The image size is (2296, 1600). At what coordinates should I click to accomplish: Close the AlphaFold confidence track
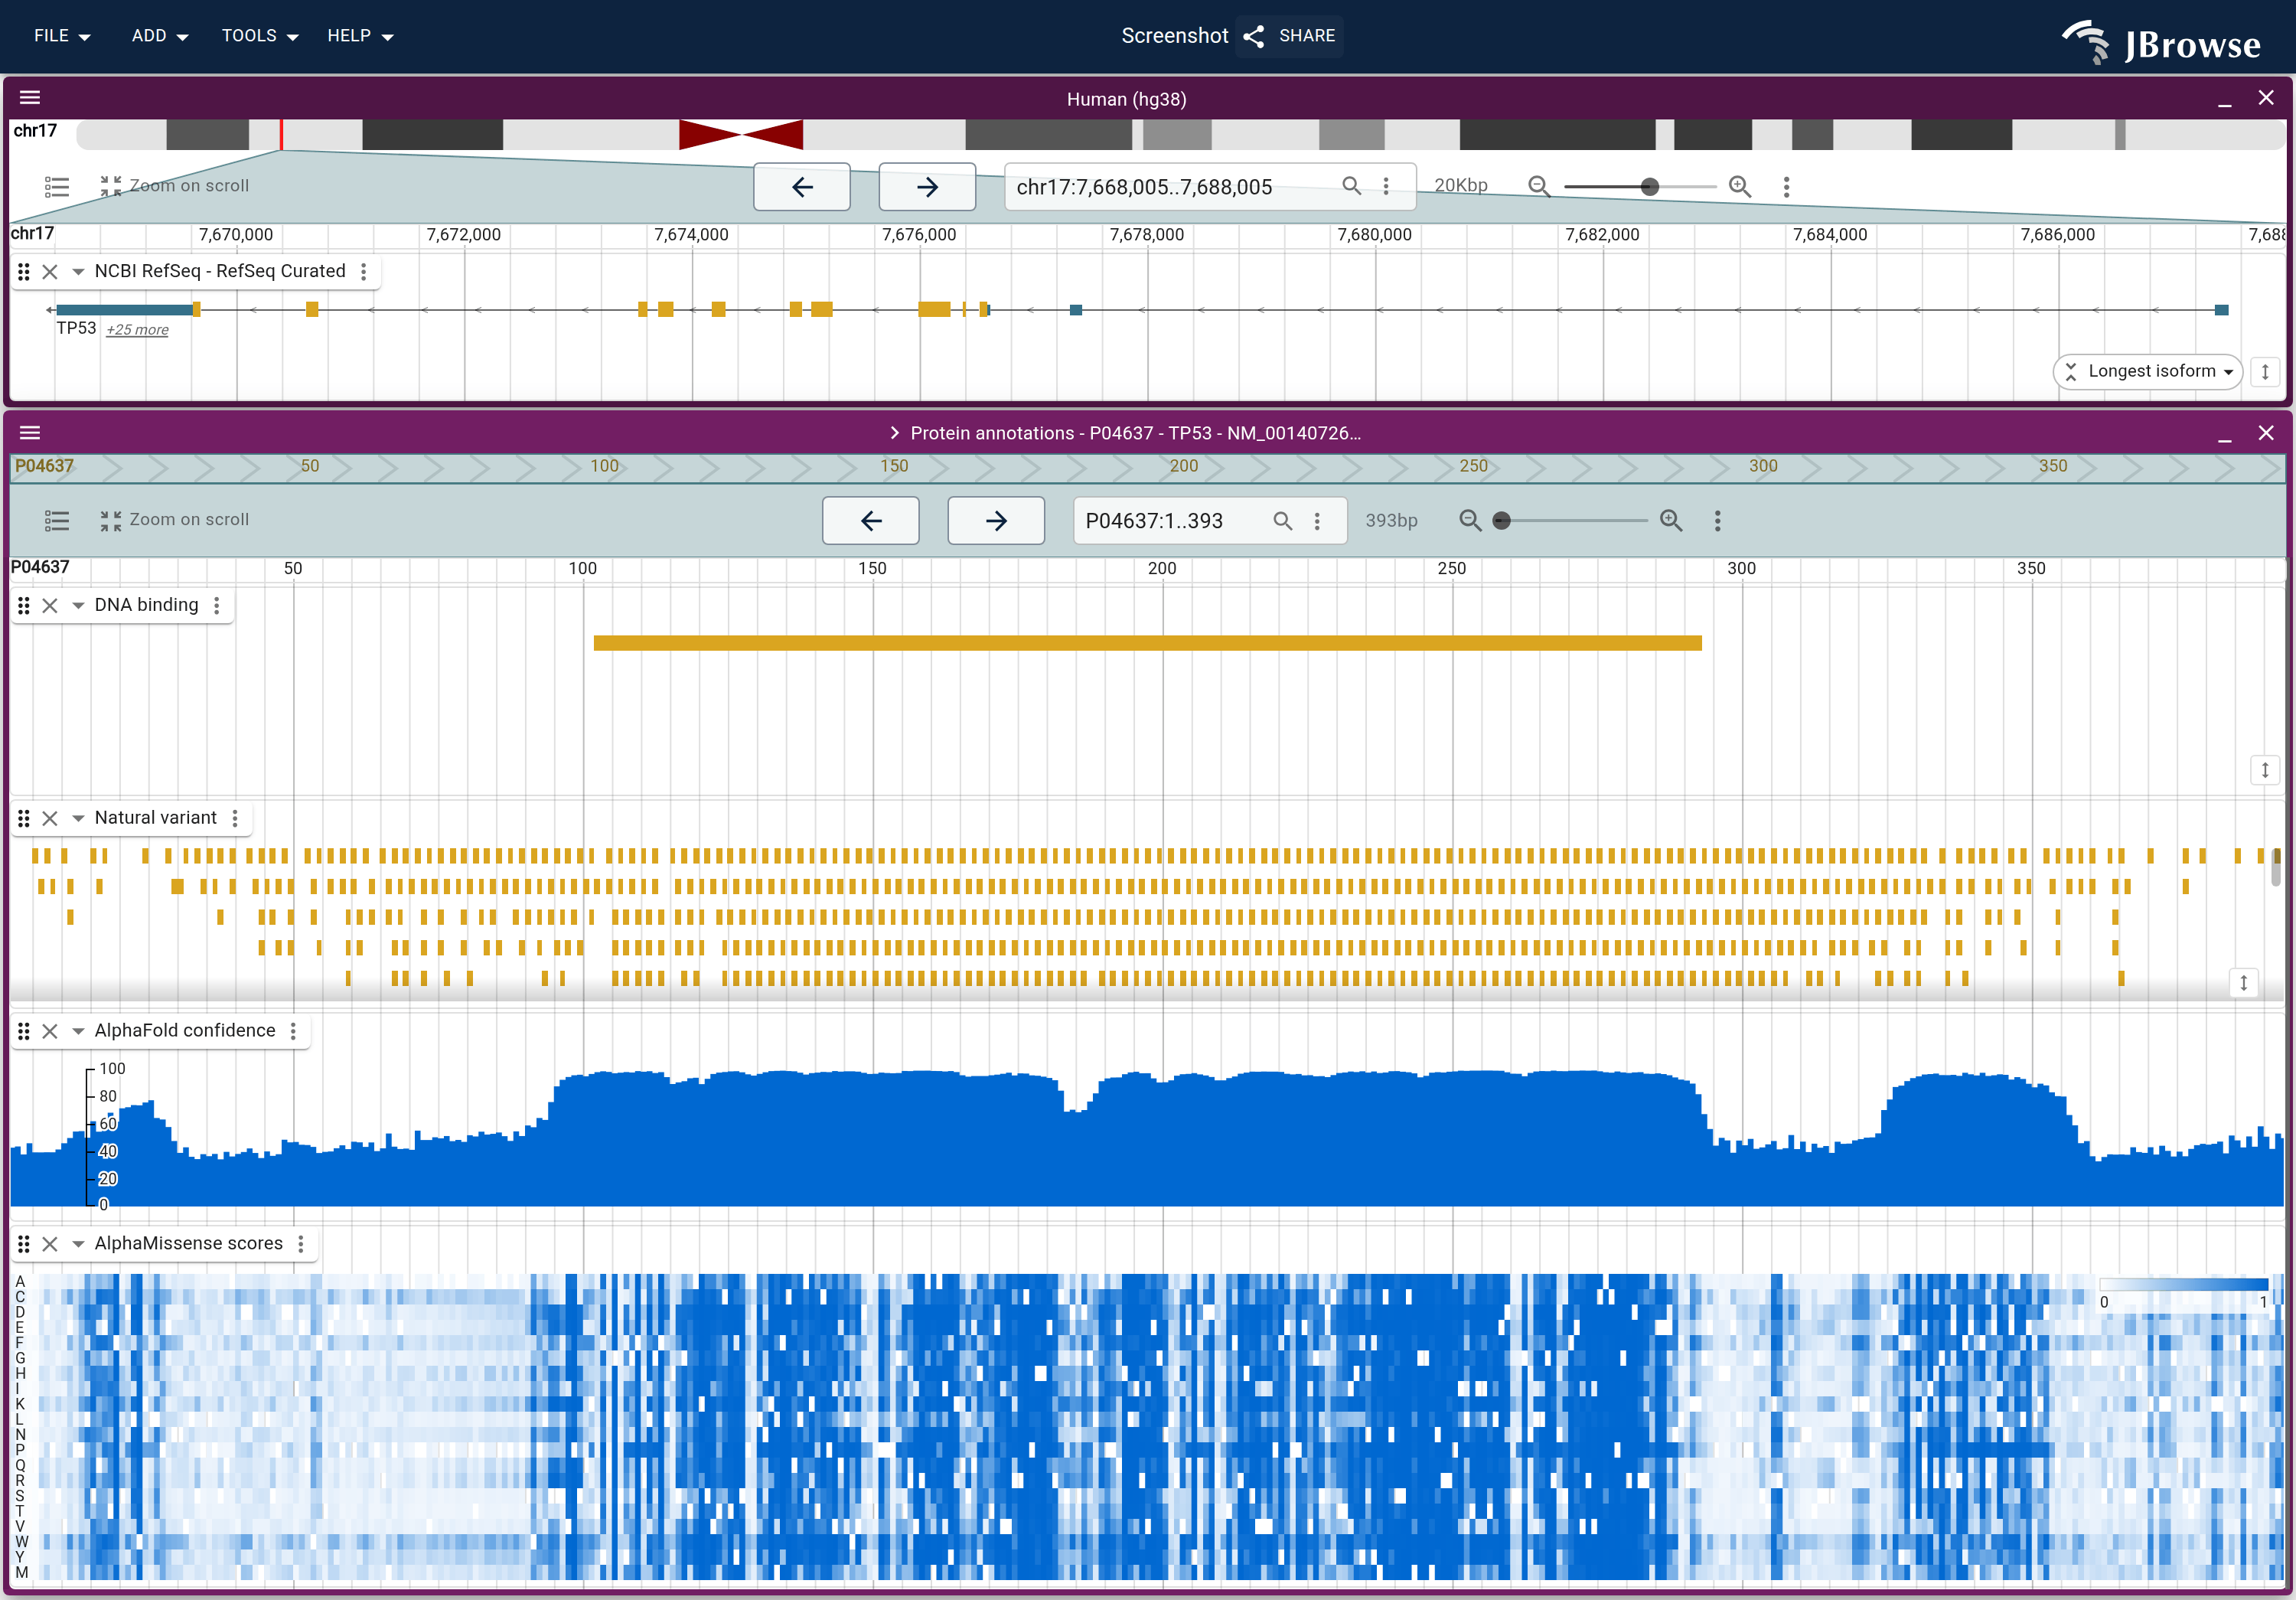(x=50, y=1031)
